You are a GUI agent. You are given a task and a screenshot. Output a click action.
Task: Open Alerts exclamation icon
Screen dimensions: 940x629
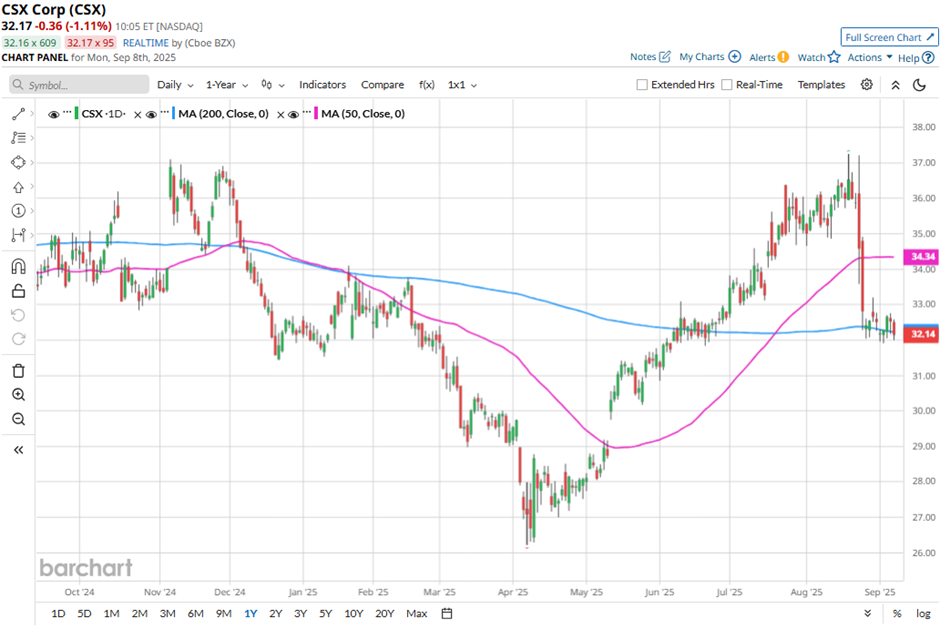(x=783, y=57)
